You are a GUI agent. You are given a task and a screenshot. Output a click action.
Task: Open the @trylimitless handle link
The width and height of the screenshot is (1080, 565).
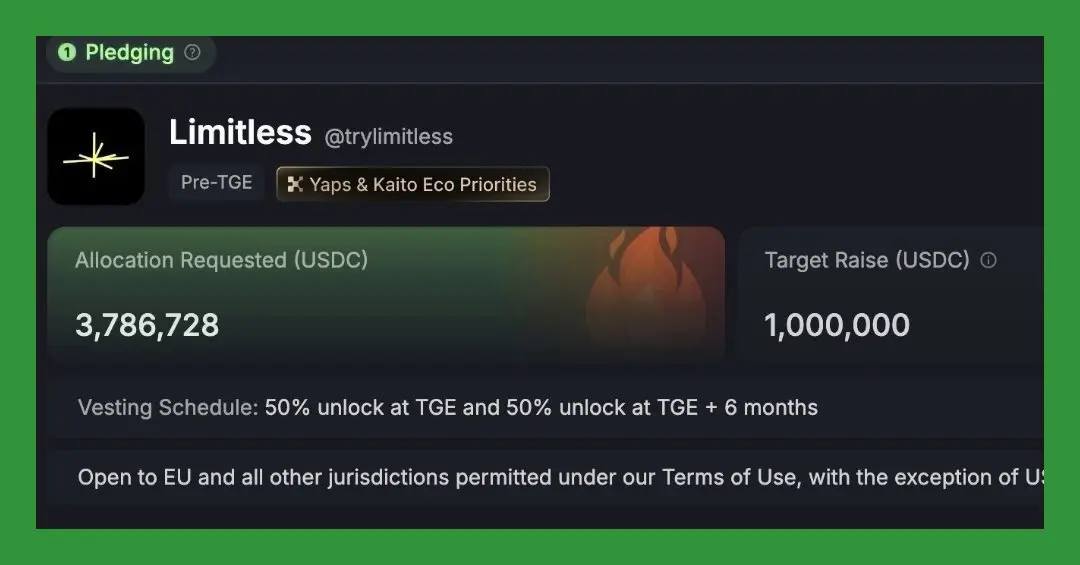(388, 136)
